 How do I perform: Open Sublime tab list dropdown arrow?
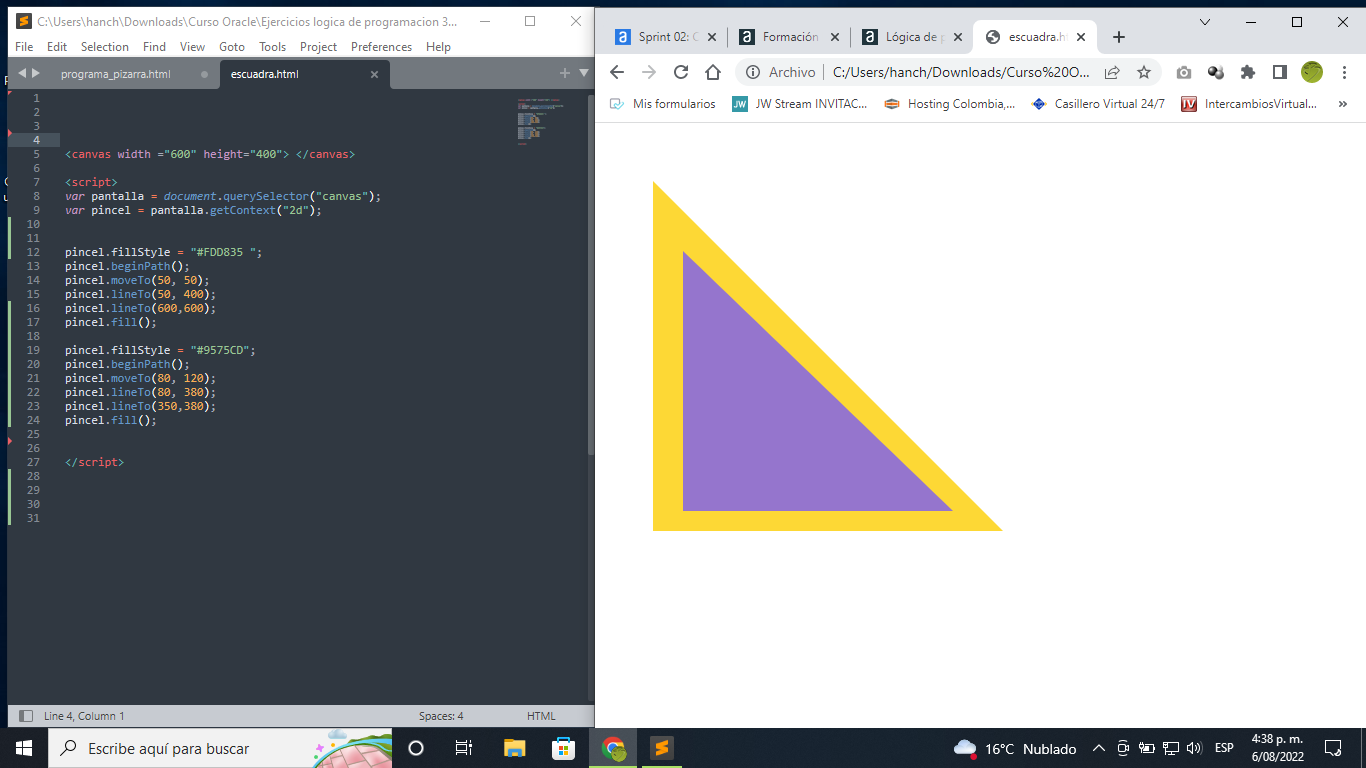click(584, 73)
